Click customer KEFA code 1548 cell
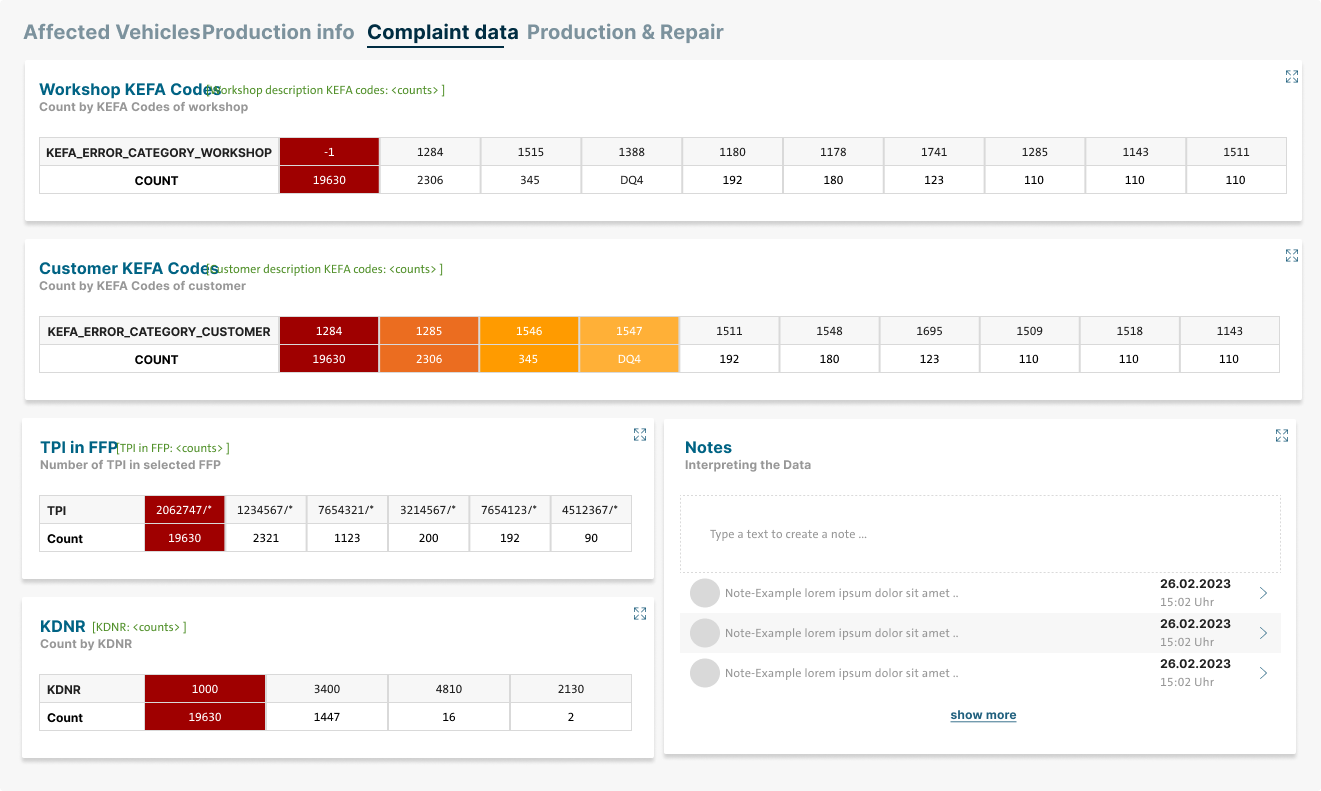The height and width of the screenshot is (791, 1321). point(829,331)
